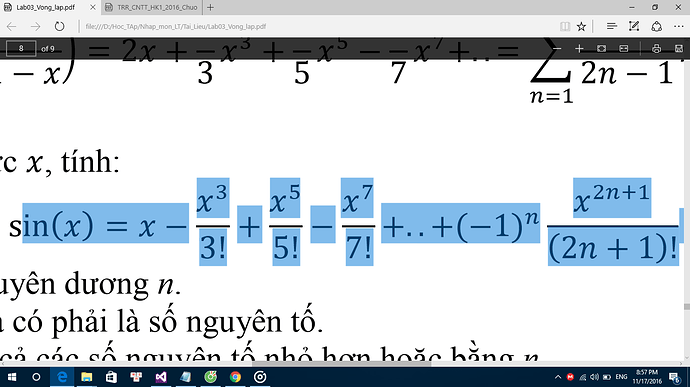The height and width of the screenshot is (387, 690).
Task: Open the Hub panel in Edge
Action: point(611,26)
